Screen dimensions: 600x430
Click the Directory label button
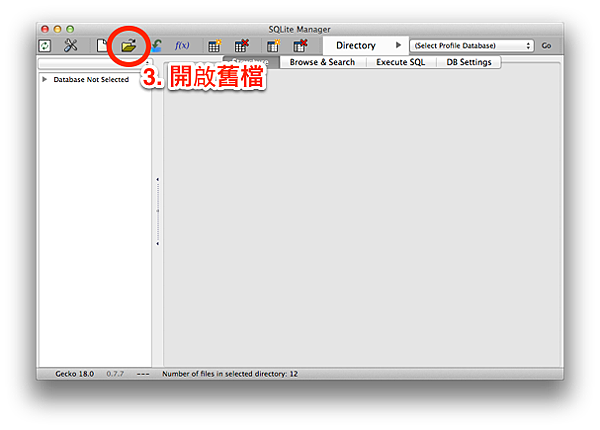click(356, 46)
